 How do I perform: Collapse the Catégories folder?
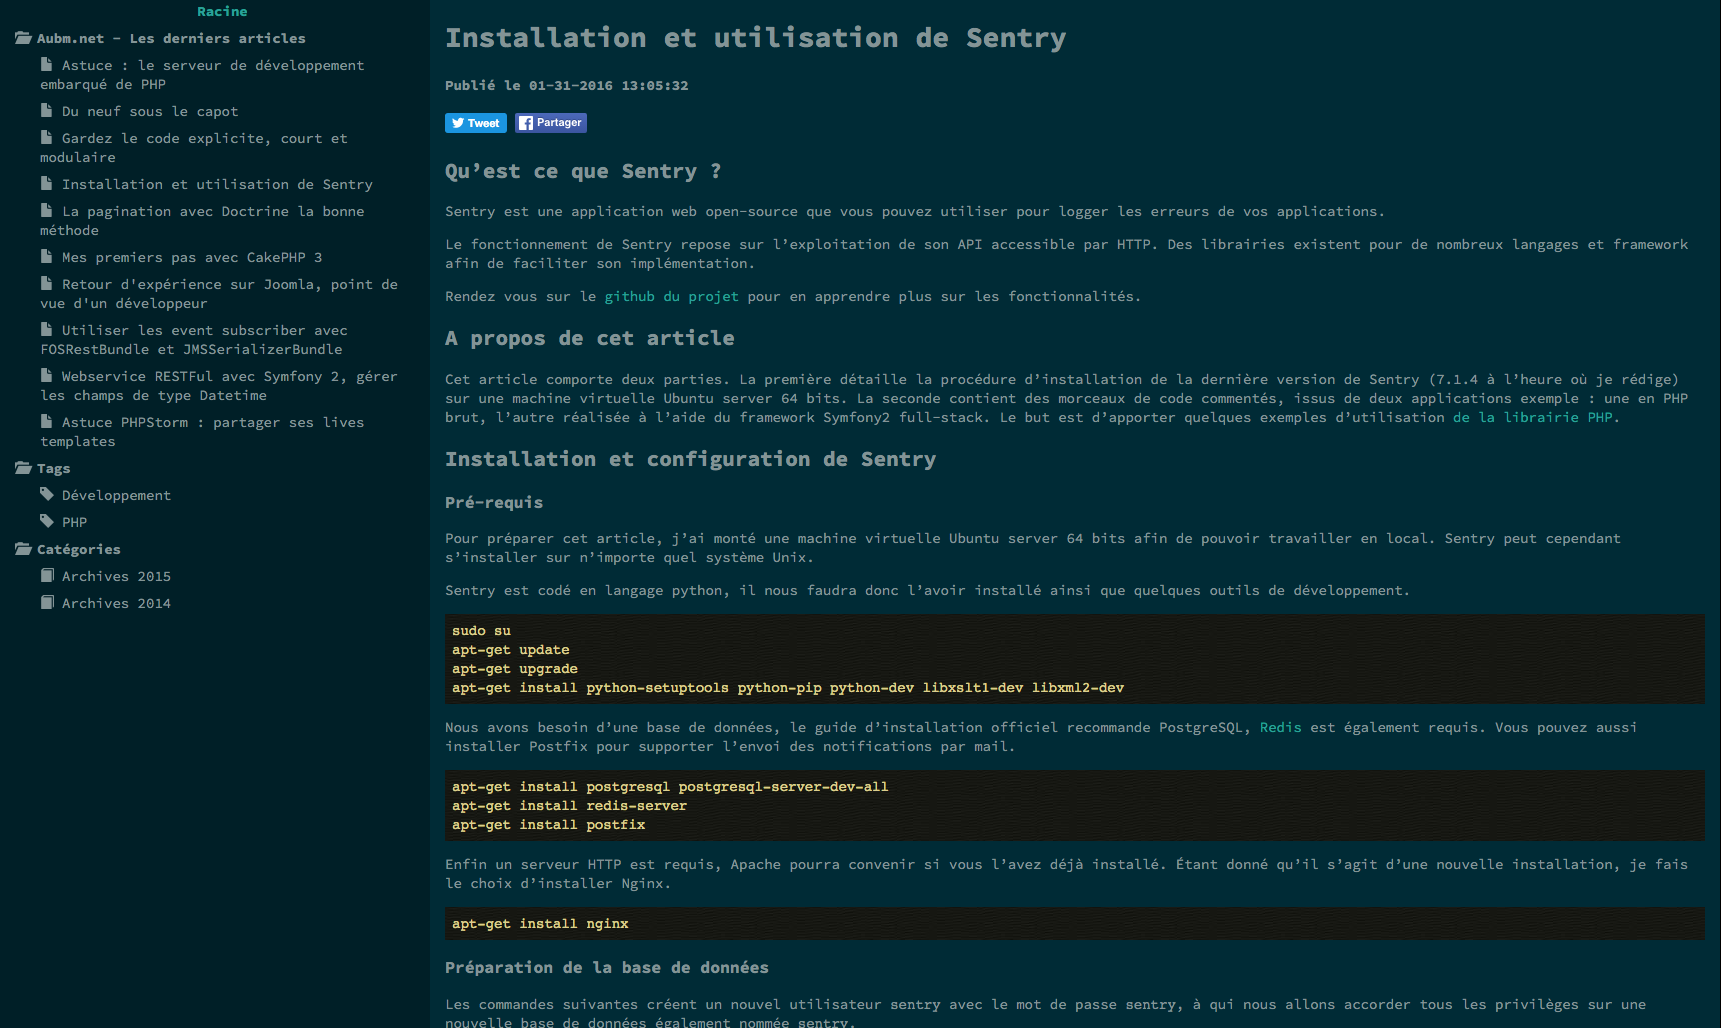point(23,549)
